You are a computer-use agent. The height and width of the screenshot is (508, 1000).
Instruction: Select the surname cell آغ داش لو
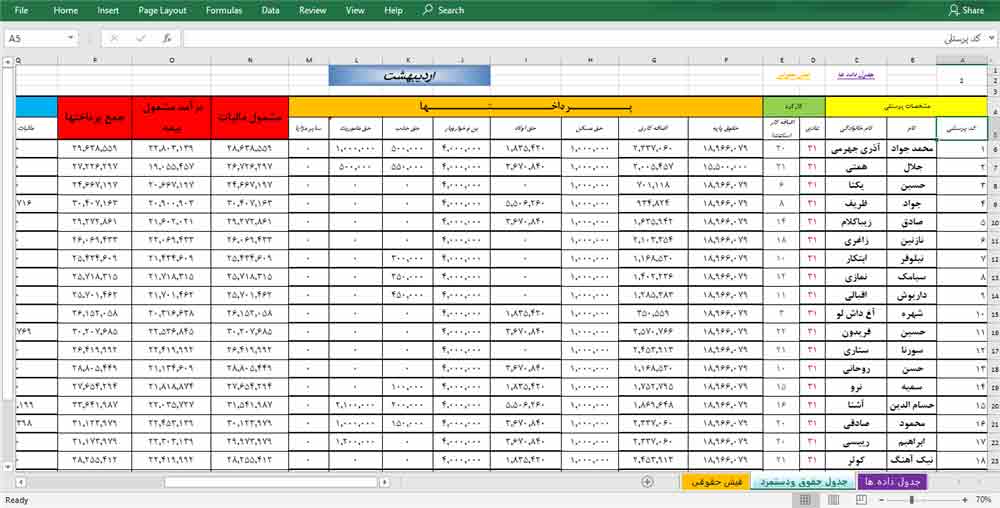[x=857, y=314]
